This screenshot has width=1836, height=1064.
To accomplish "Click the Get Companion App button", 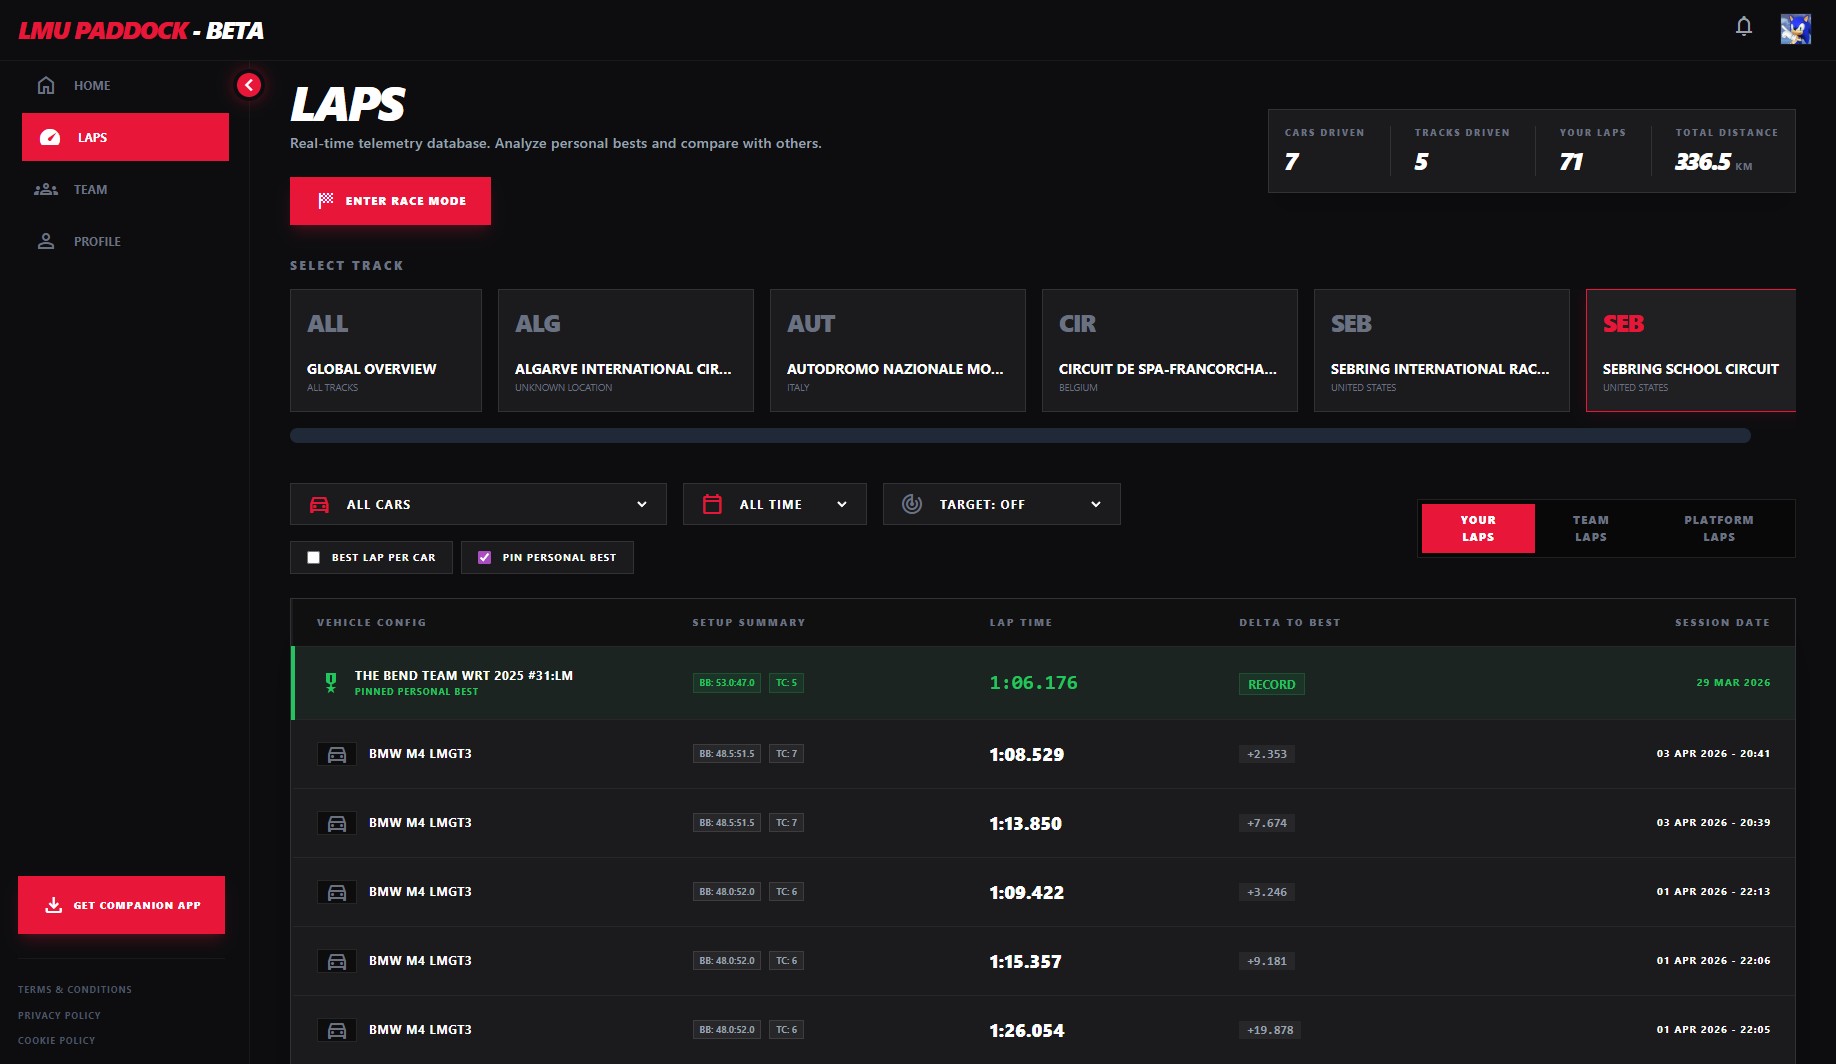I will point(121,905).
